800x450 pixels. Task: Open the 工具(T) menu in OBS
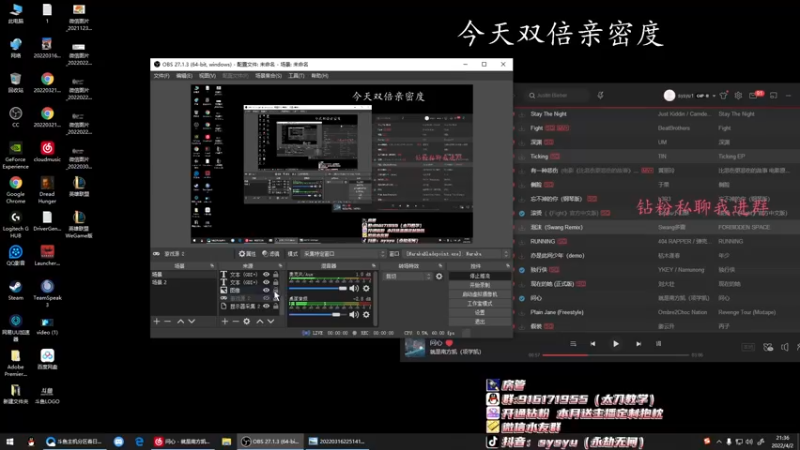tap(296, 76)
